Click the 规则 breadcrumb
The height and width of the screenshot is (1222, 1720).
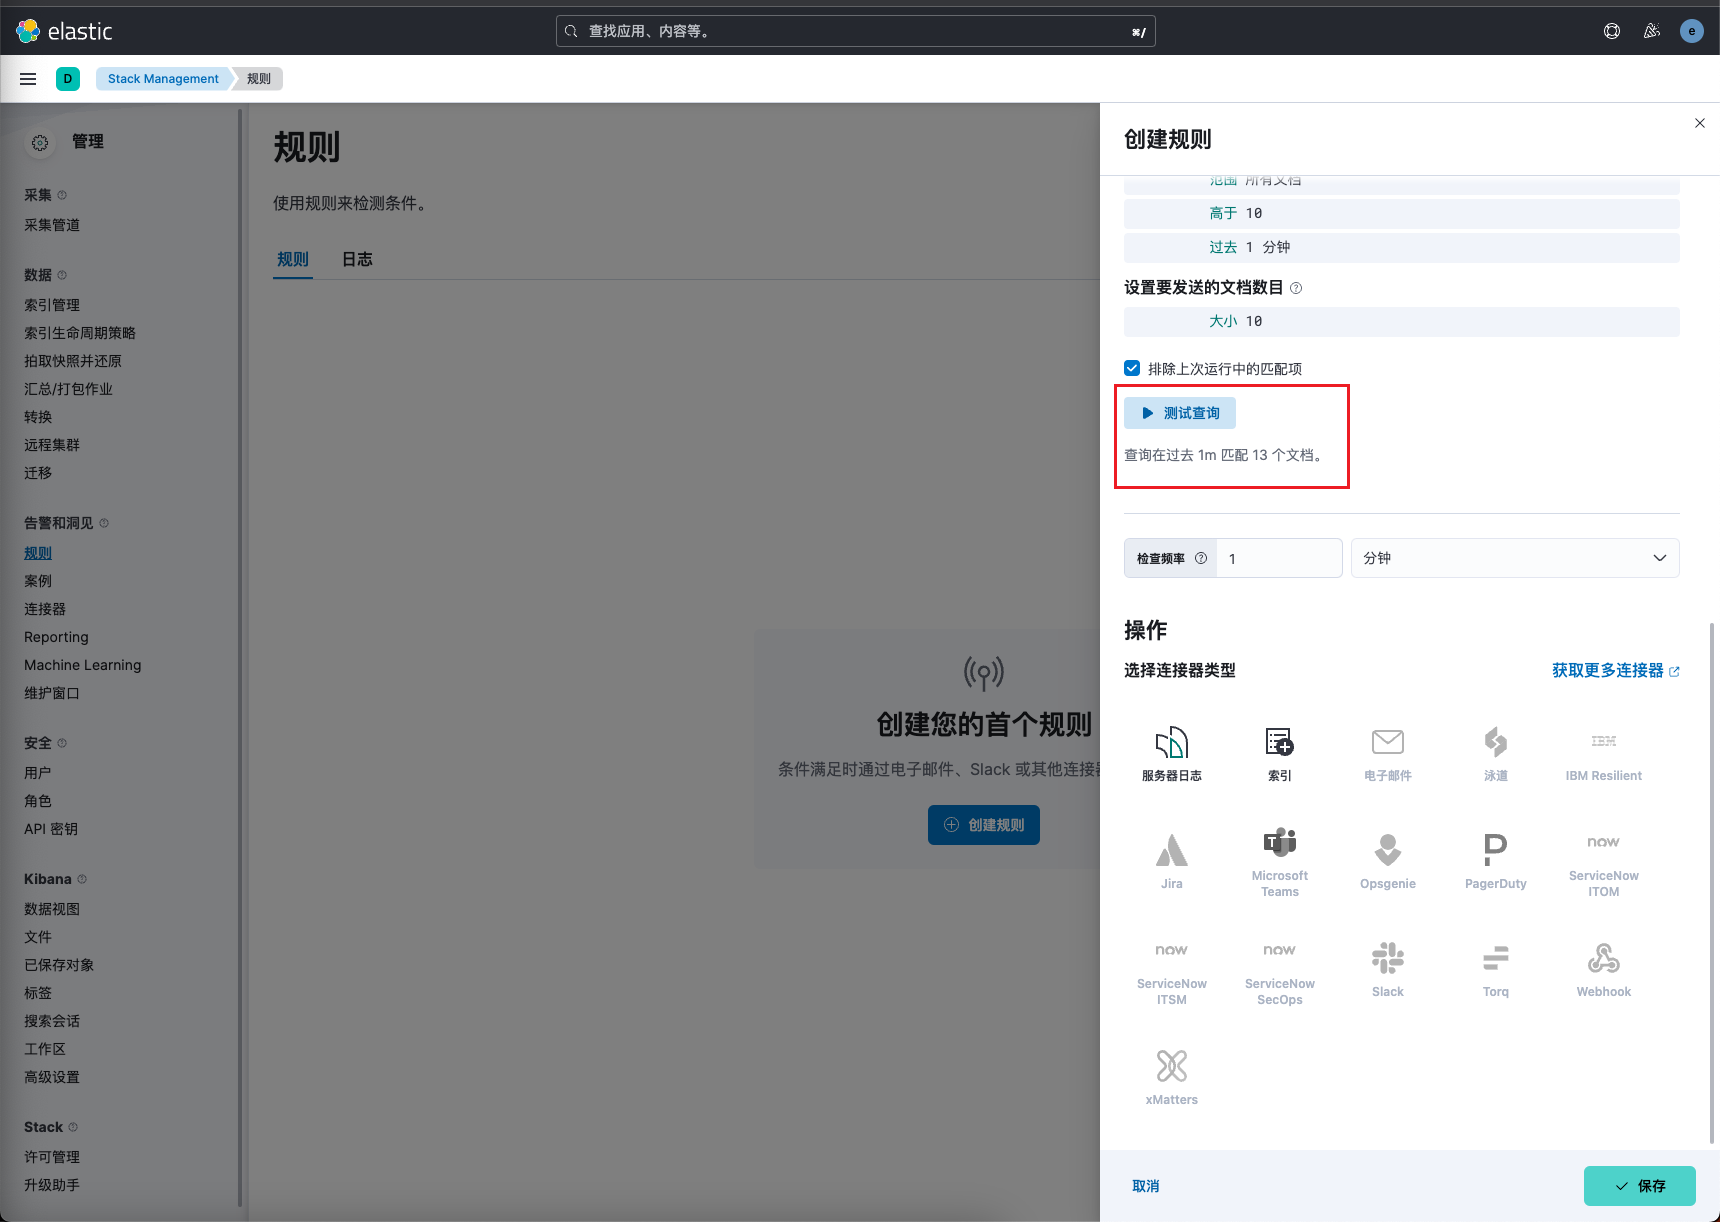(x=259, y=79)
